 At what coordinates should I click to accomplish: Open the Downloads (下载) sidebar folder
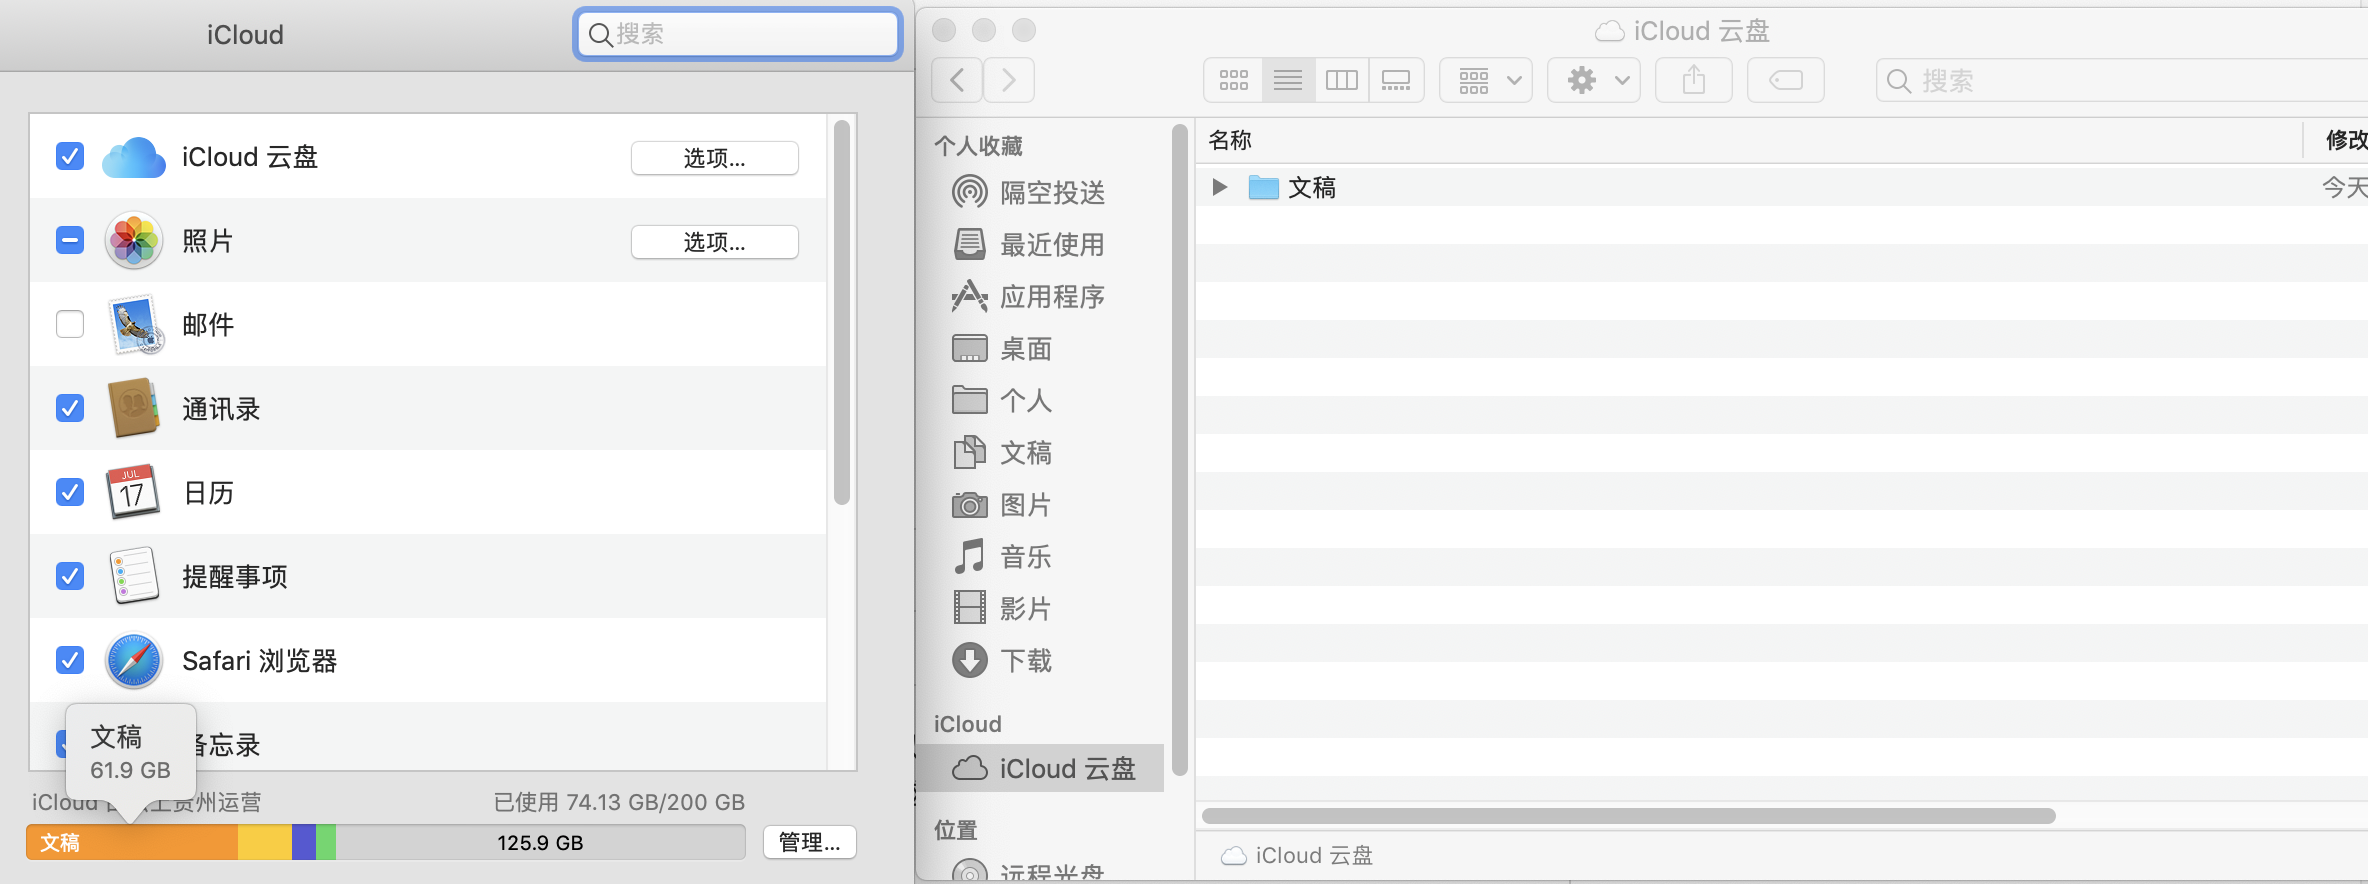click(x=1026, y=661)
